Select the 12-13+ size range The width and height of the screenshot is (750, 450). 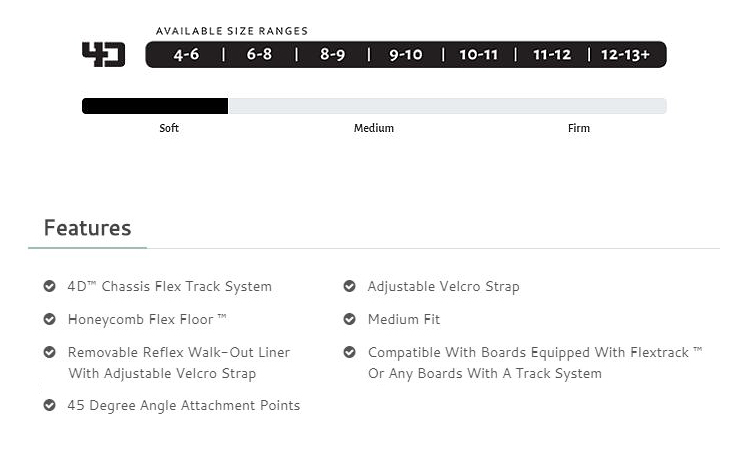click(626, 55)
